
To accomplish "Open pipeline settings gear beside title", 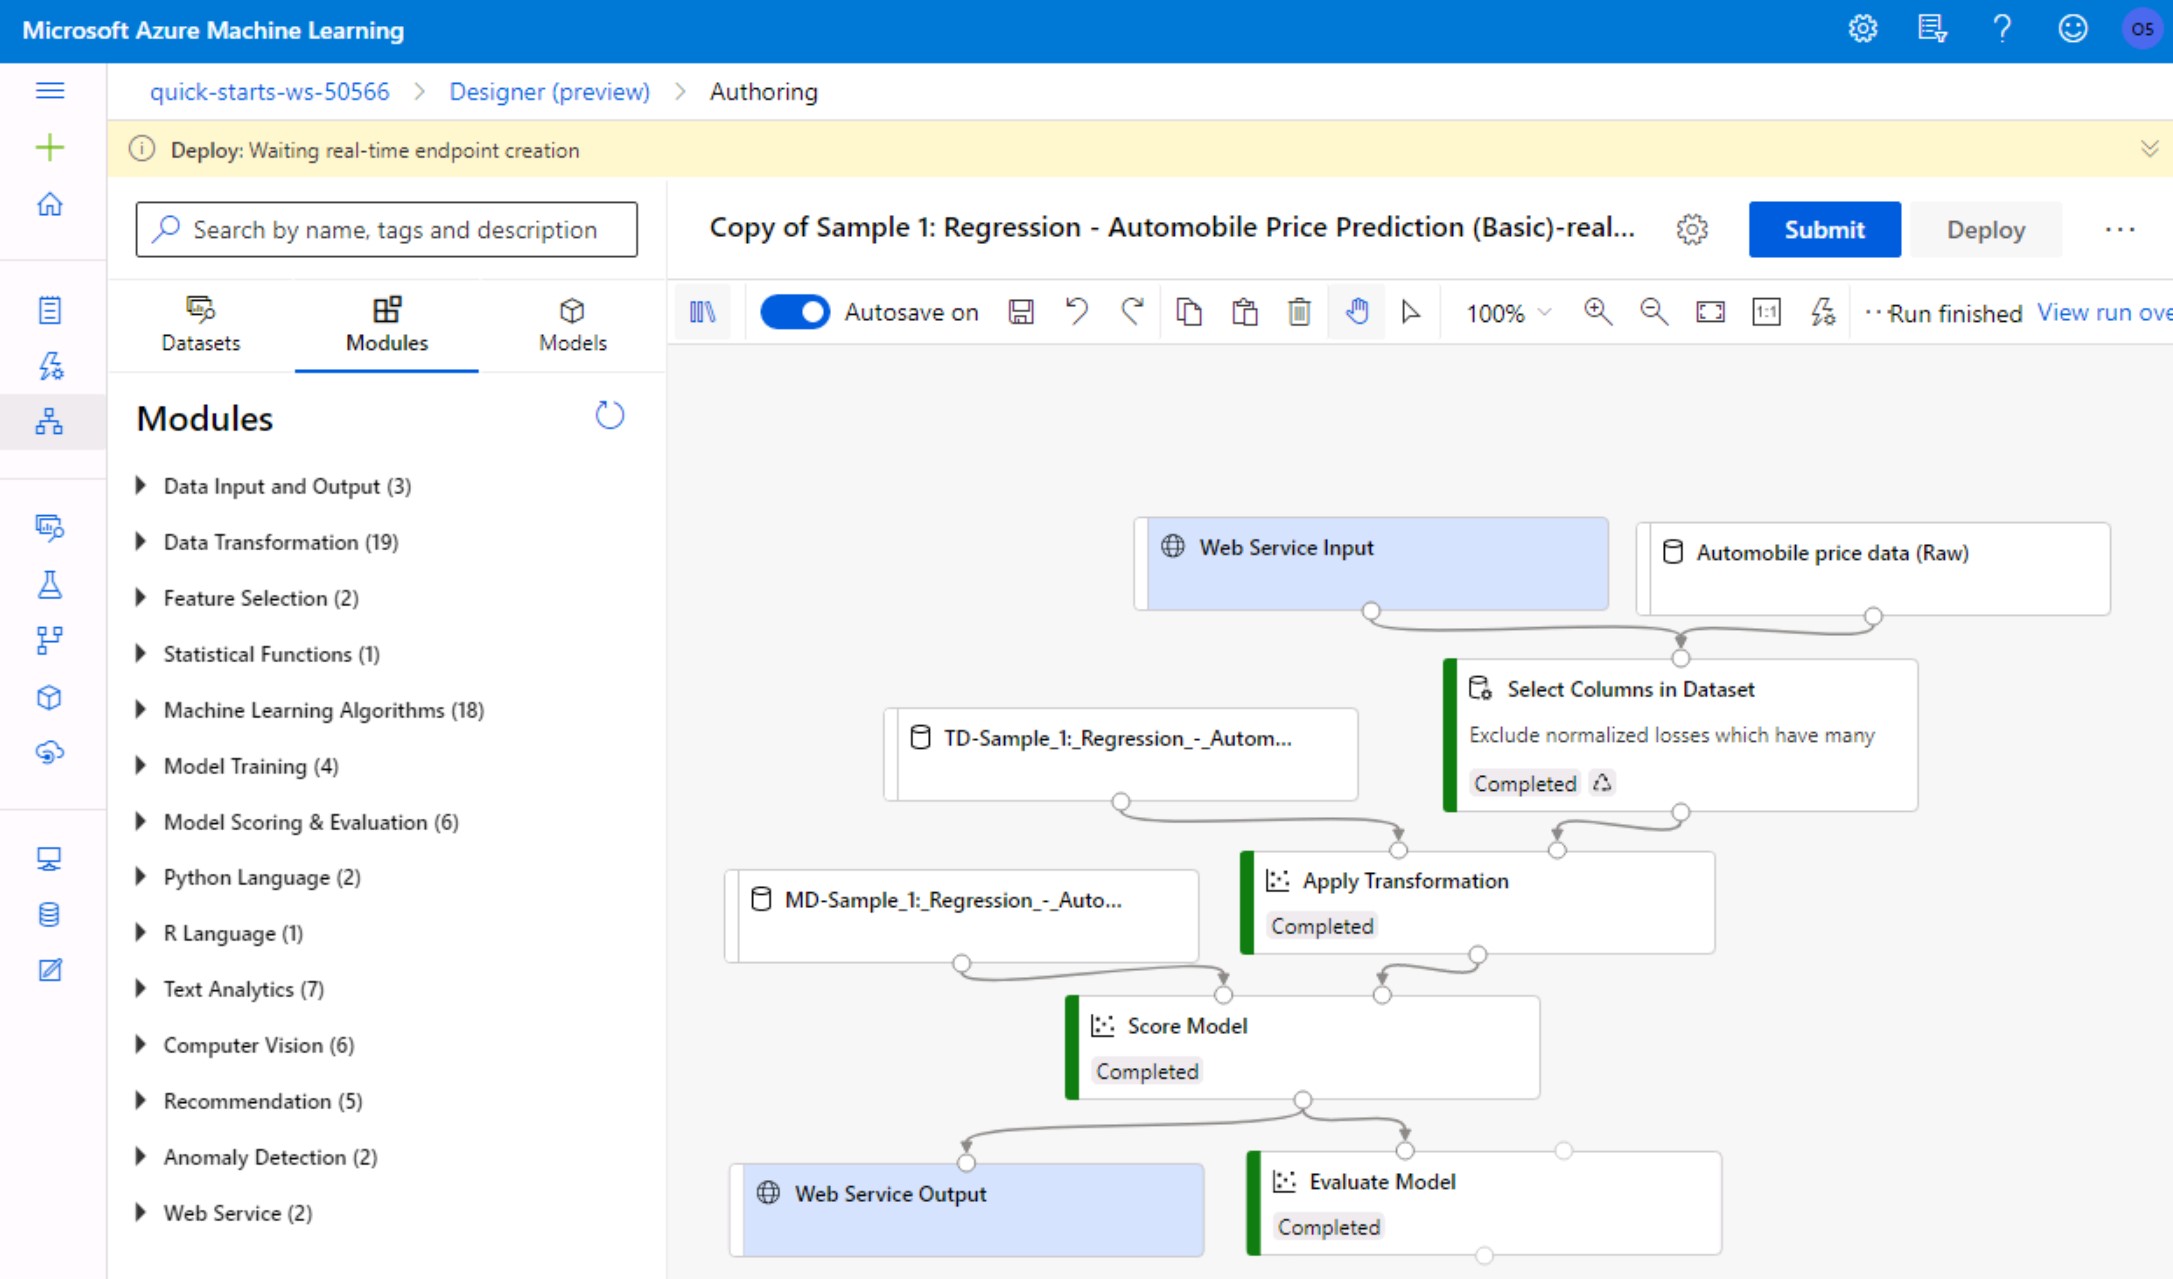I will 1692,229.
